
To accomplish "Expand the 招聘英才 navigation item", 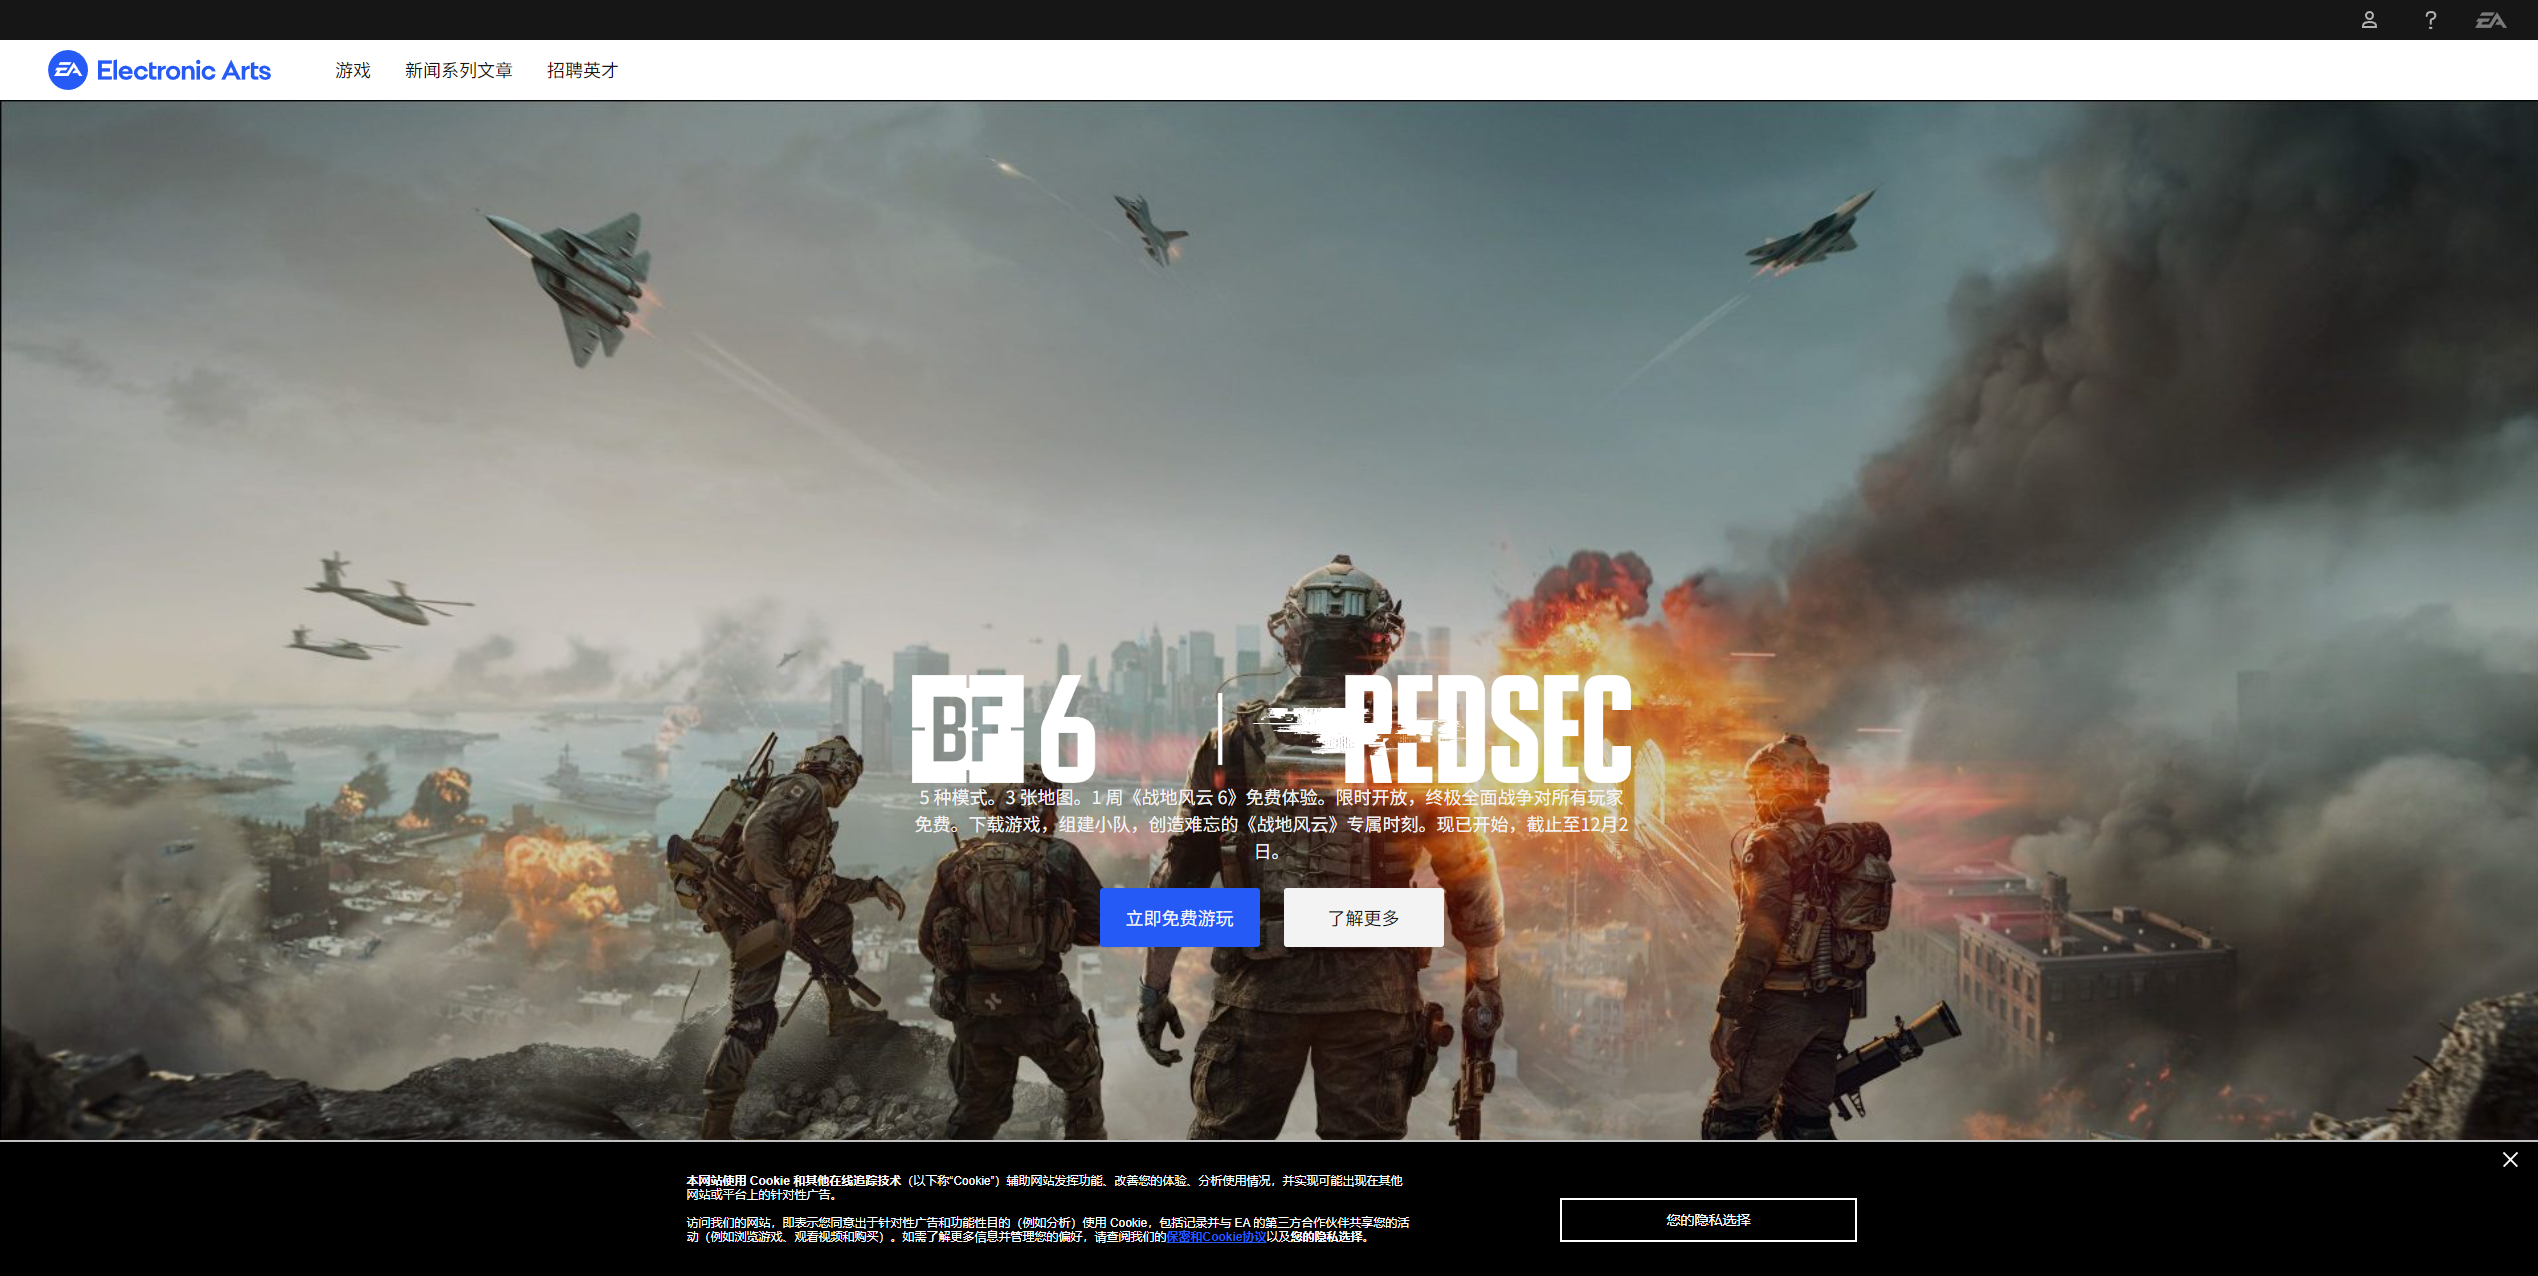I will (582, 70).
